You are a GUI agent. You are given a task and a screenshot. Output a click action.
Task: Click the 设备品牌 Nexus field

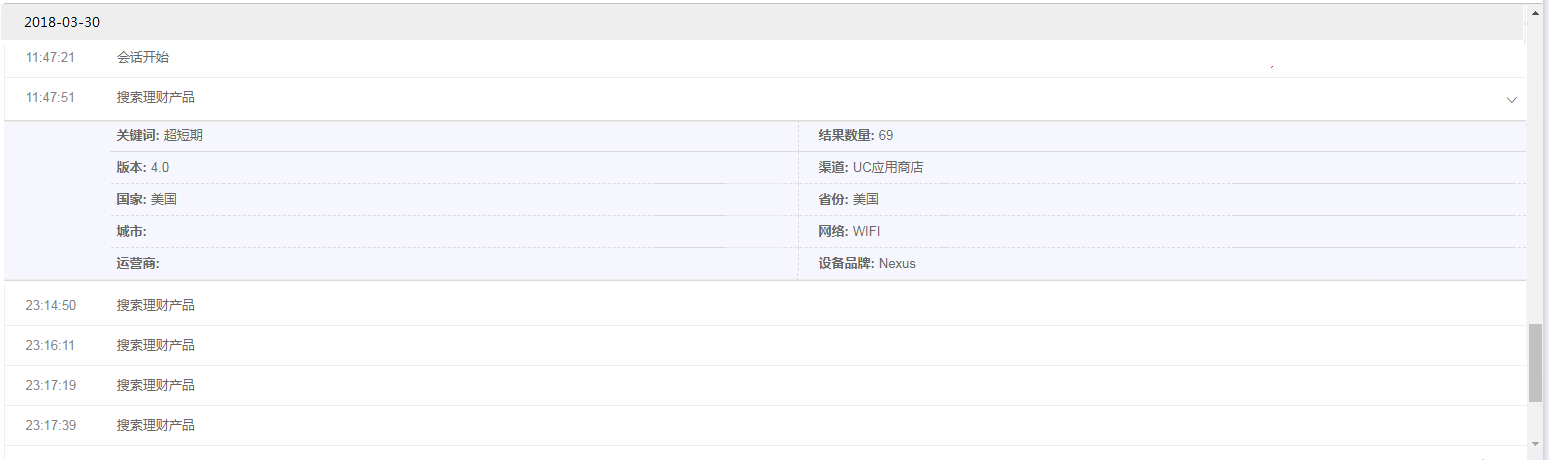[867, 263]
